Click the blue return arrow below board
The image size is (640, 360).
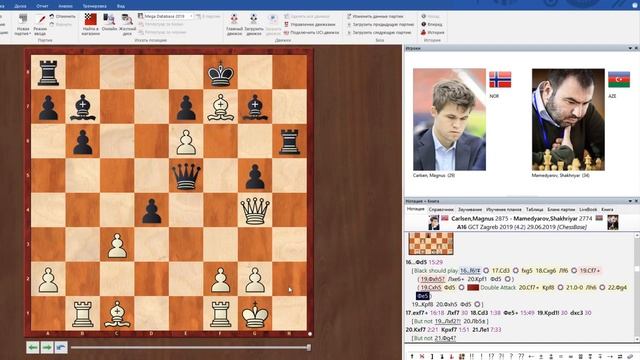pyautogui.click(x=61, y=347)
